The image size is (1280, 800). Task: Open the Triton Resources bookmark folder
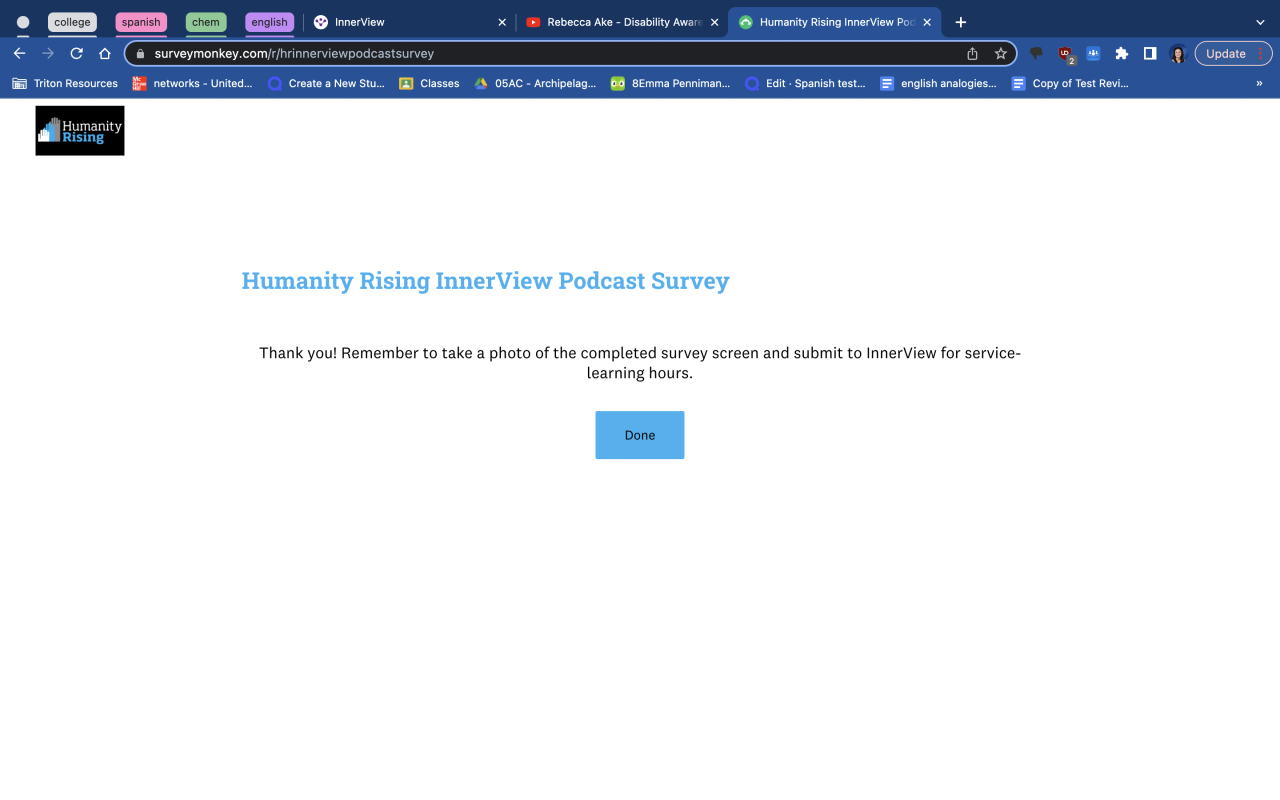pyautogui.click(x=65, y=84)
